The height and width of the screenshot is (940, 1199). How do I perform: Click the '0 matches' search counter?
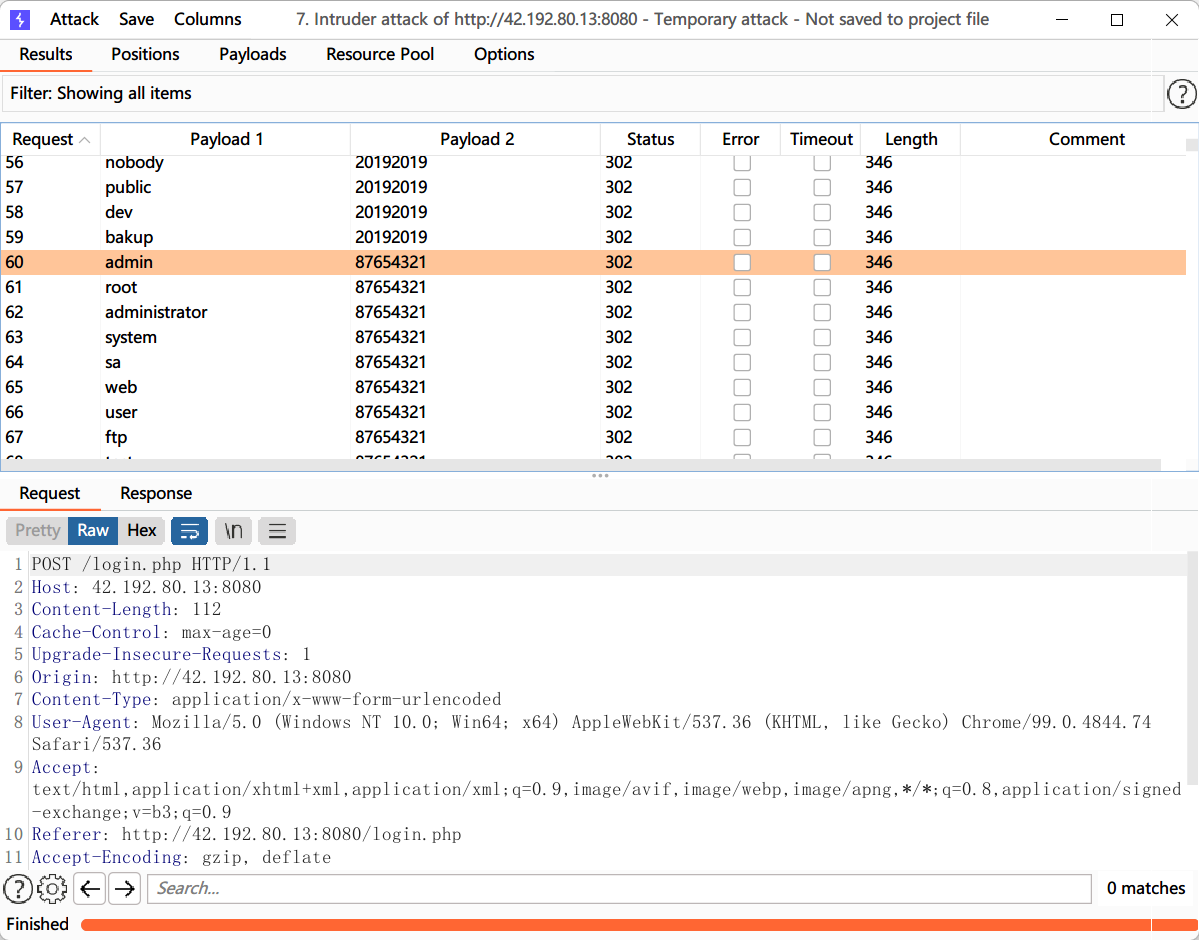[x=1145, y=889]
